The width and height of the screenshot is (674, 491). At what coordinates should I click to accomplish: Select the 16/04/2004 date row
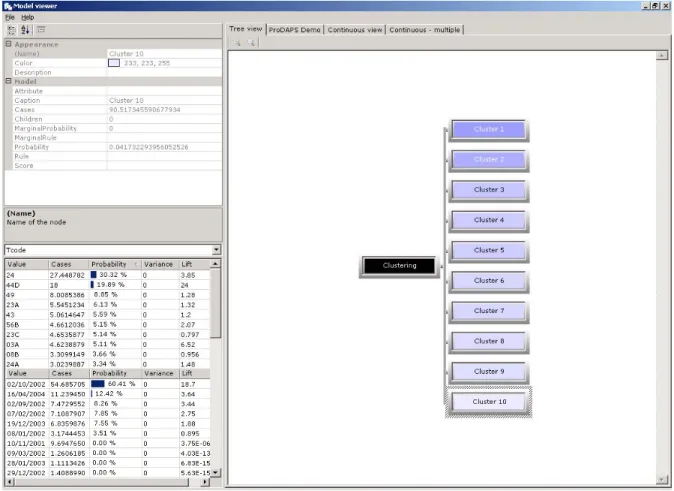[x=107, y=394]
